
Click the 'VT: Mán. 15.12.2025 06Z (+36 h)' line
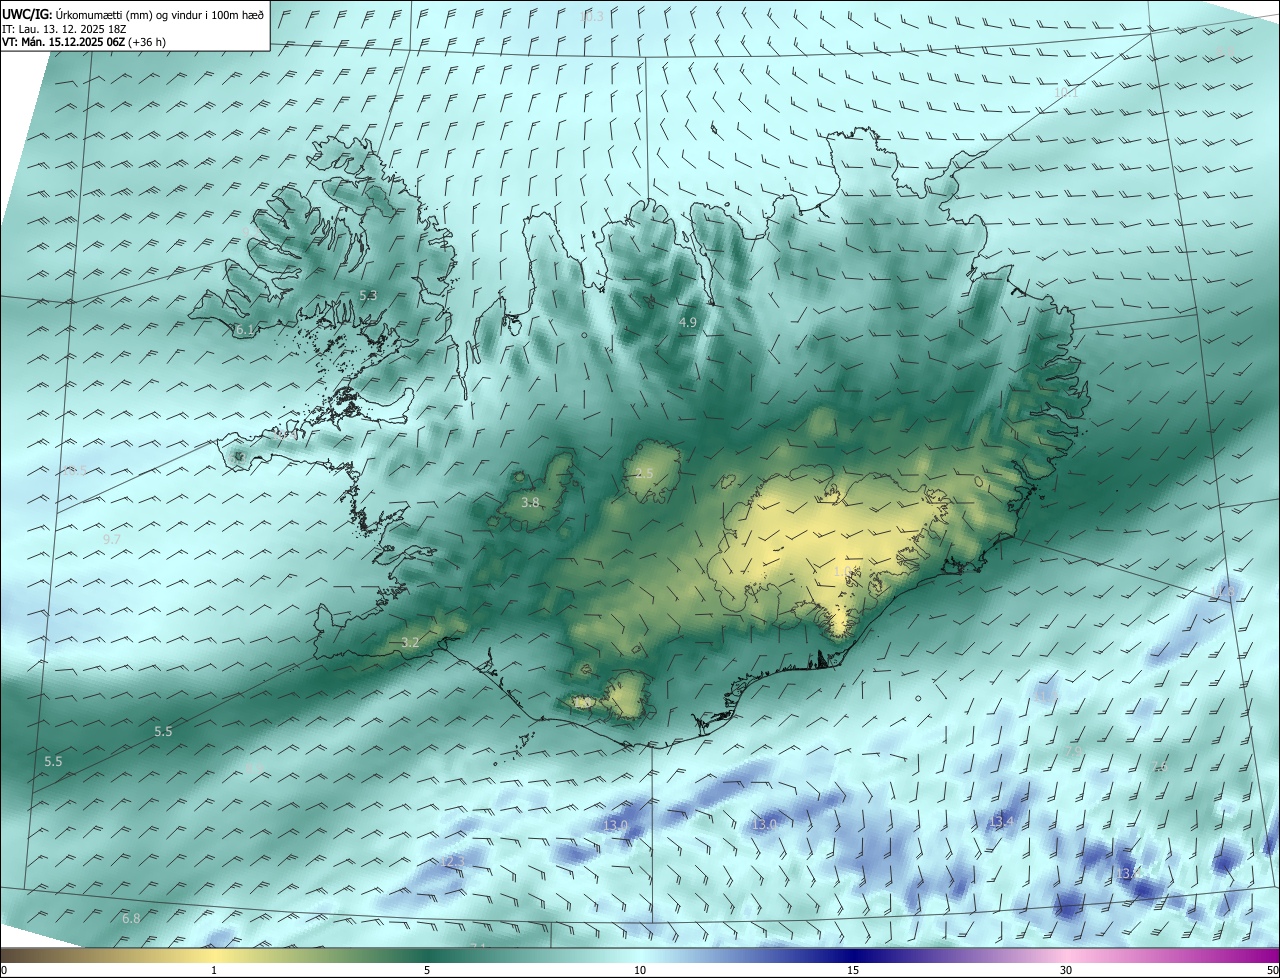pos(84,42)
